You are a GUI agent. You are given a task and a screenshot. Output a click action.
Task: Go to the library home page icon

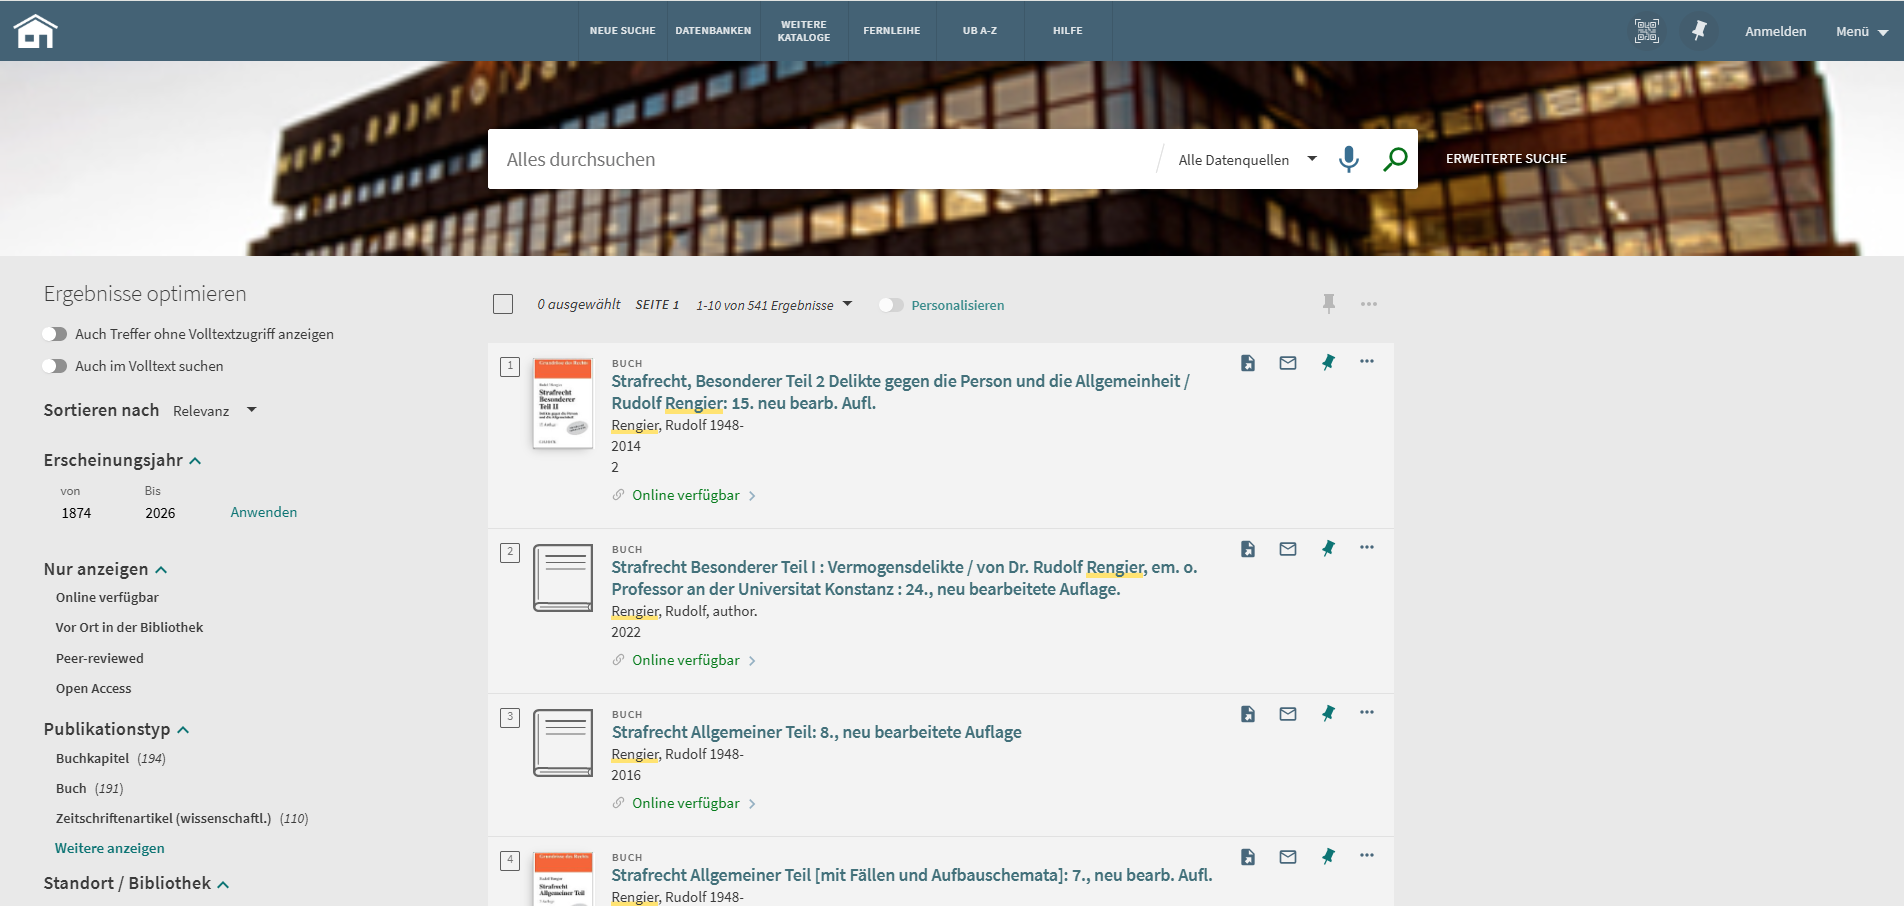[x=35, y=31]
